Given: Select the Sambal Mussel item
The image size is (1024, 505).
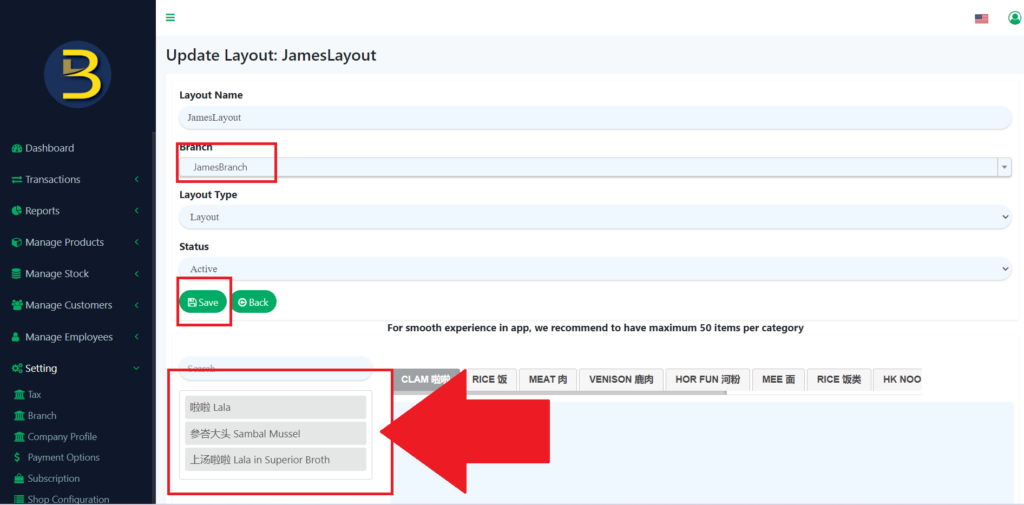Looking at the screenshot, I should coord(275,433).
